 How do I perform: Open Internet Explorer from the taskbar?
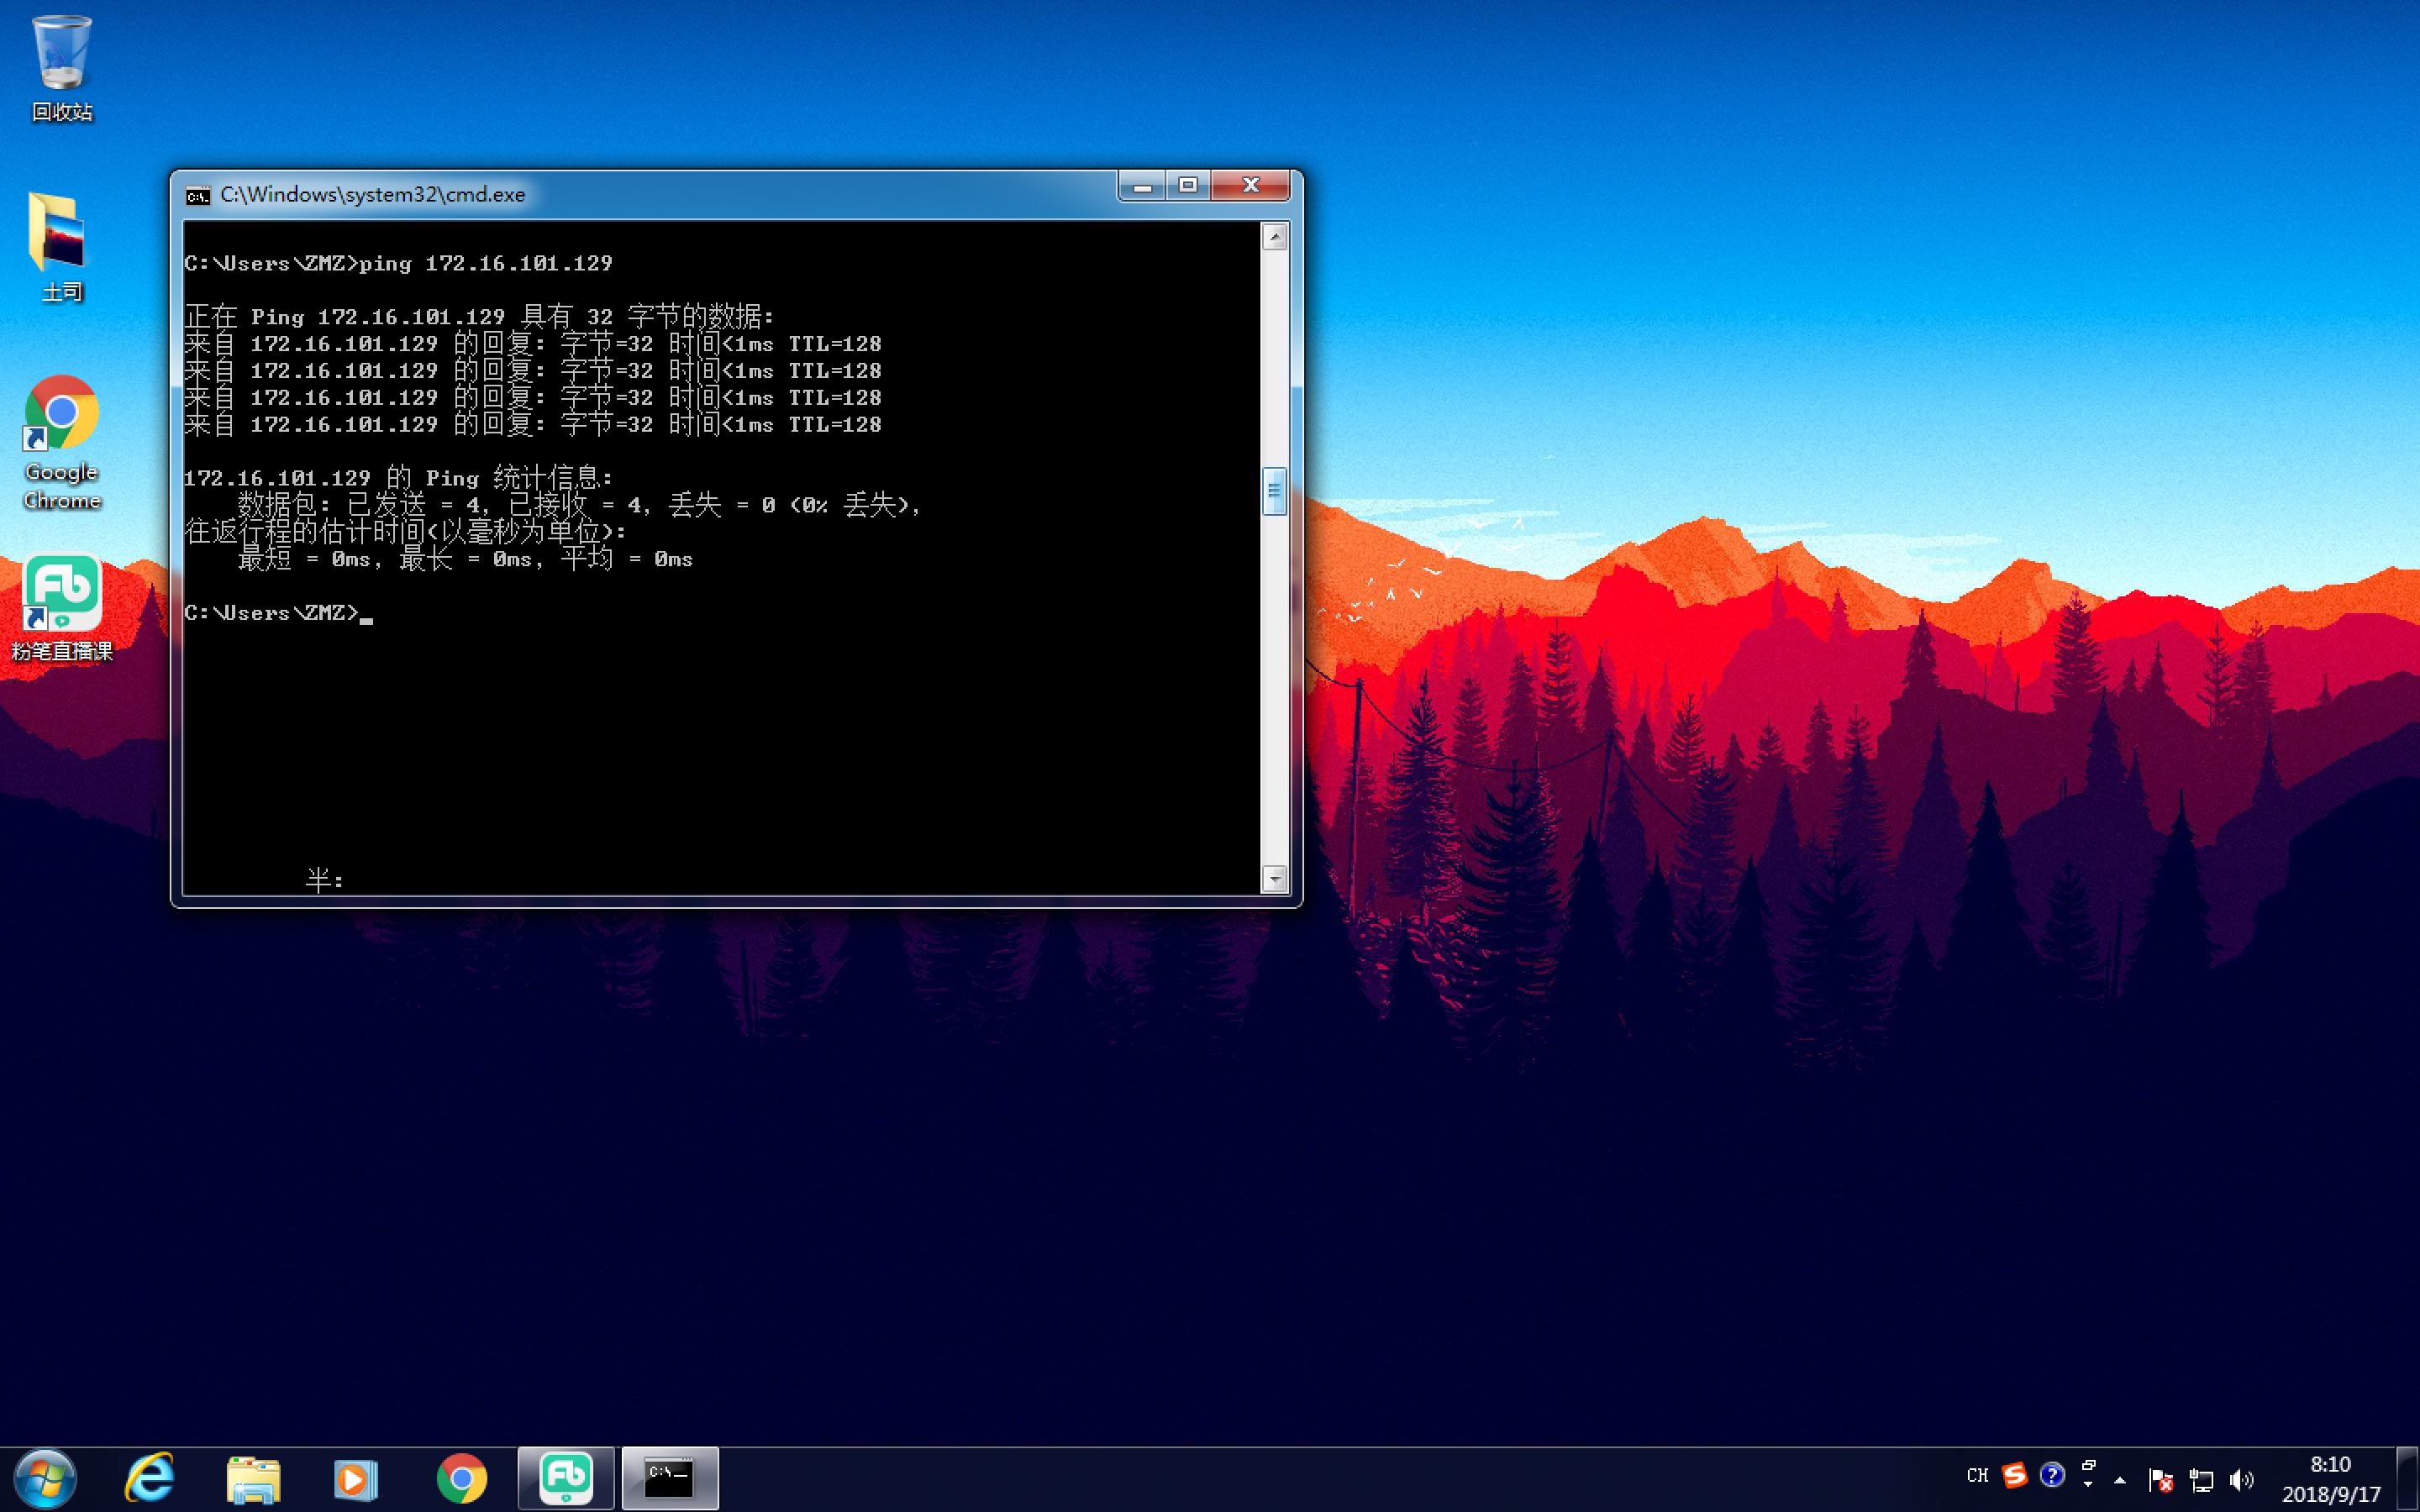click(x=150, y=1479)
